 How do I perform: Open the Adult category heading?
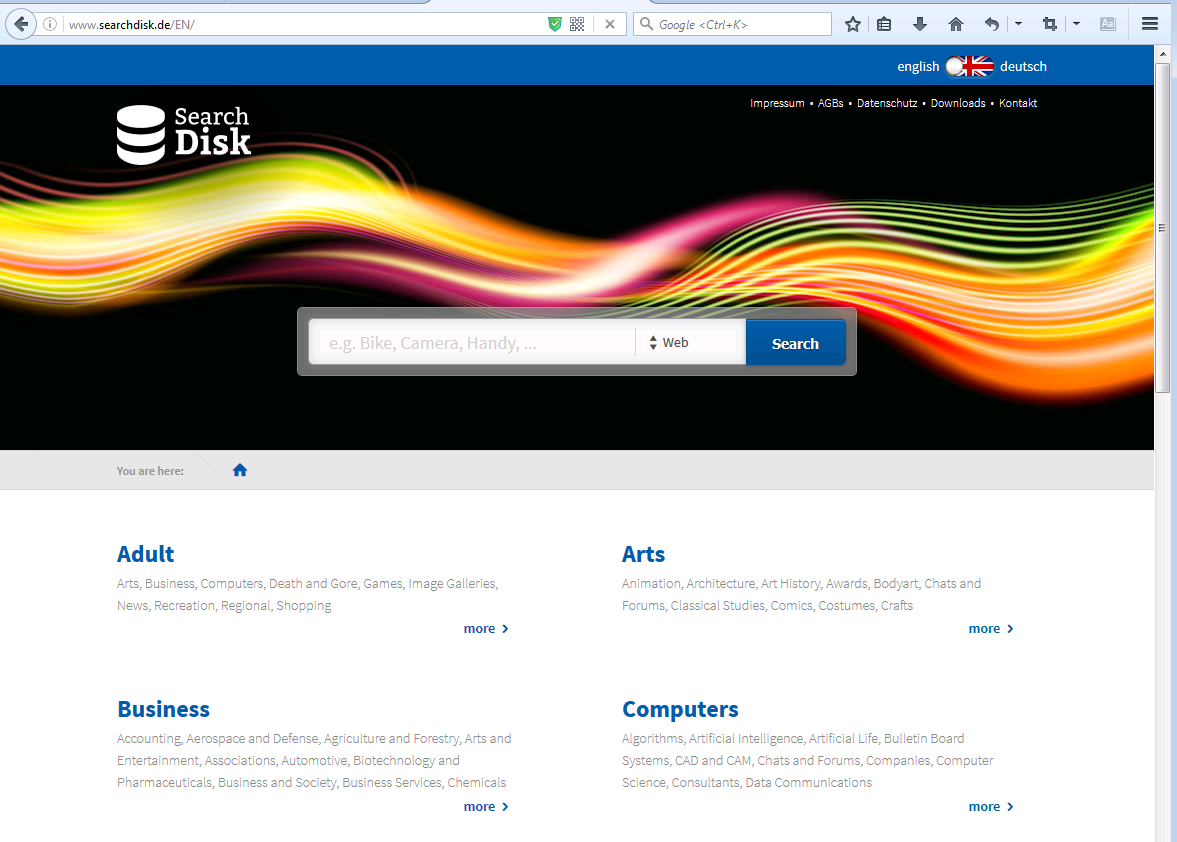146,554
